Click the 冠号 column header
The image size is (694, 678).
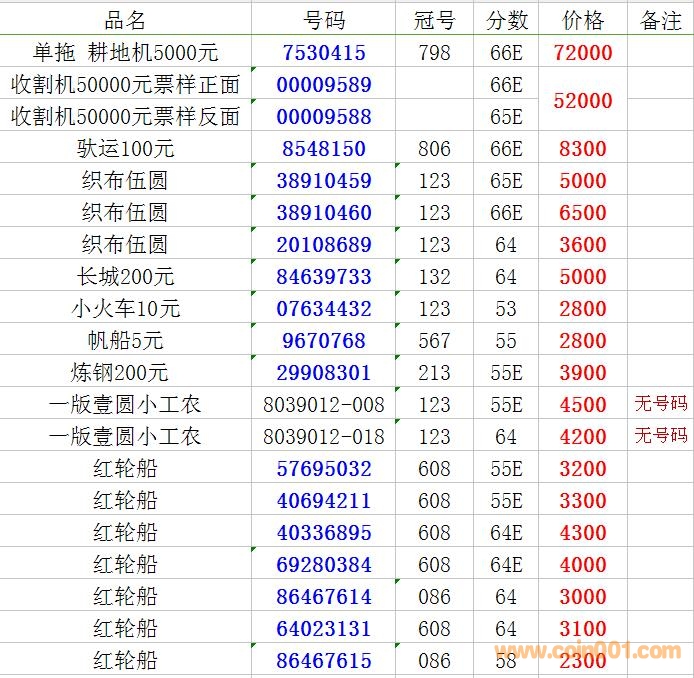point(434,20)
